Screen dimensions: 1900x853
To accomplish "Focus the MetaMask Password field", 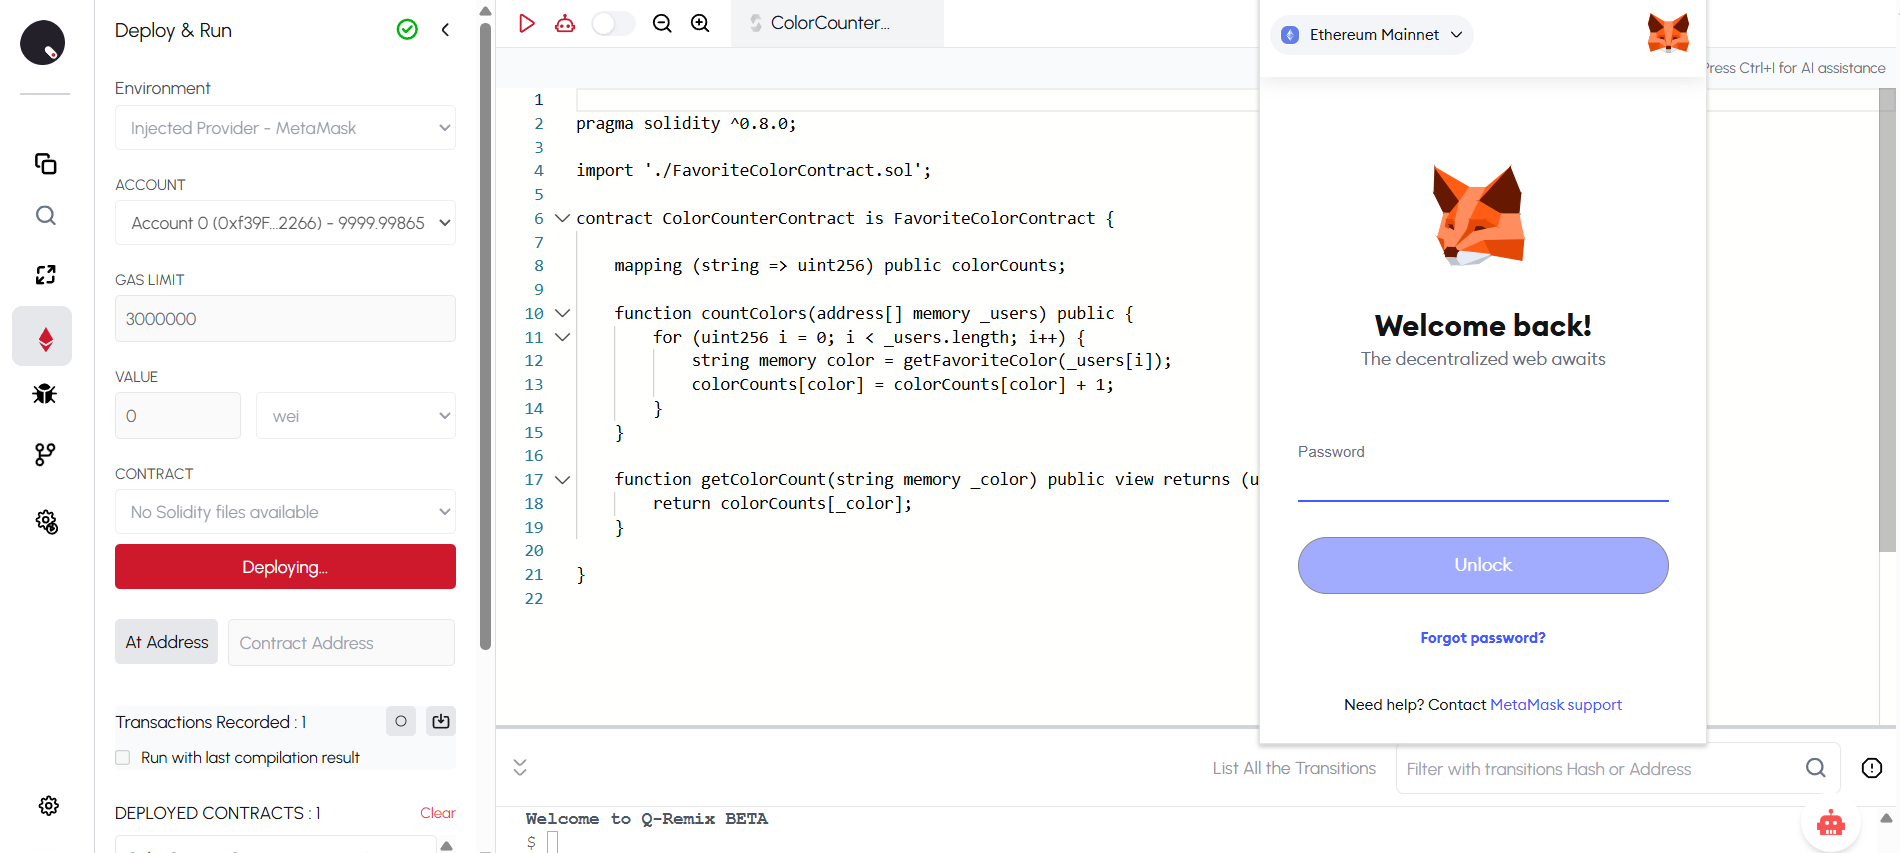I will click(1482, 483).
